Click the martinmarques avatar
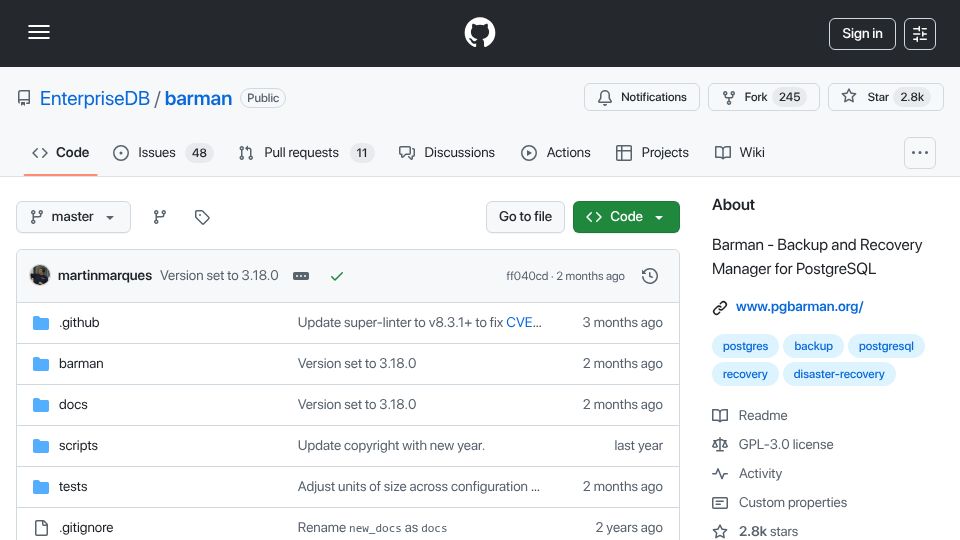Screen dimensions: 960x540 click(40, 275)
